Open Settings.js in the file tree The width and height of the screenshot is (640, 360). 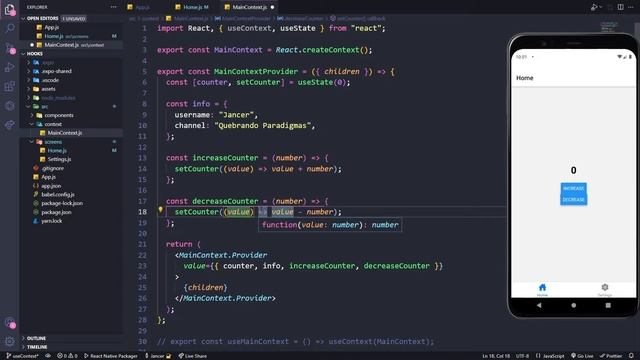tap(59, 159)
